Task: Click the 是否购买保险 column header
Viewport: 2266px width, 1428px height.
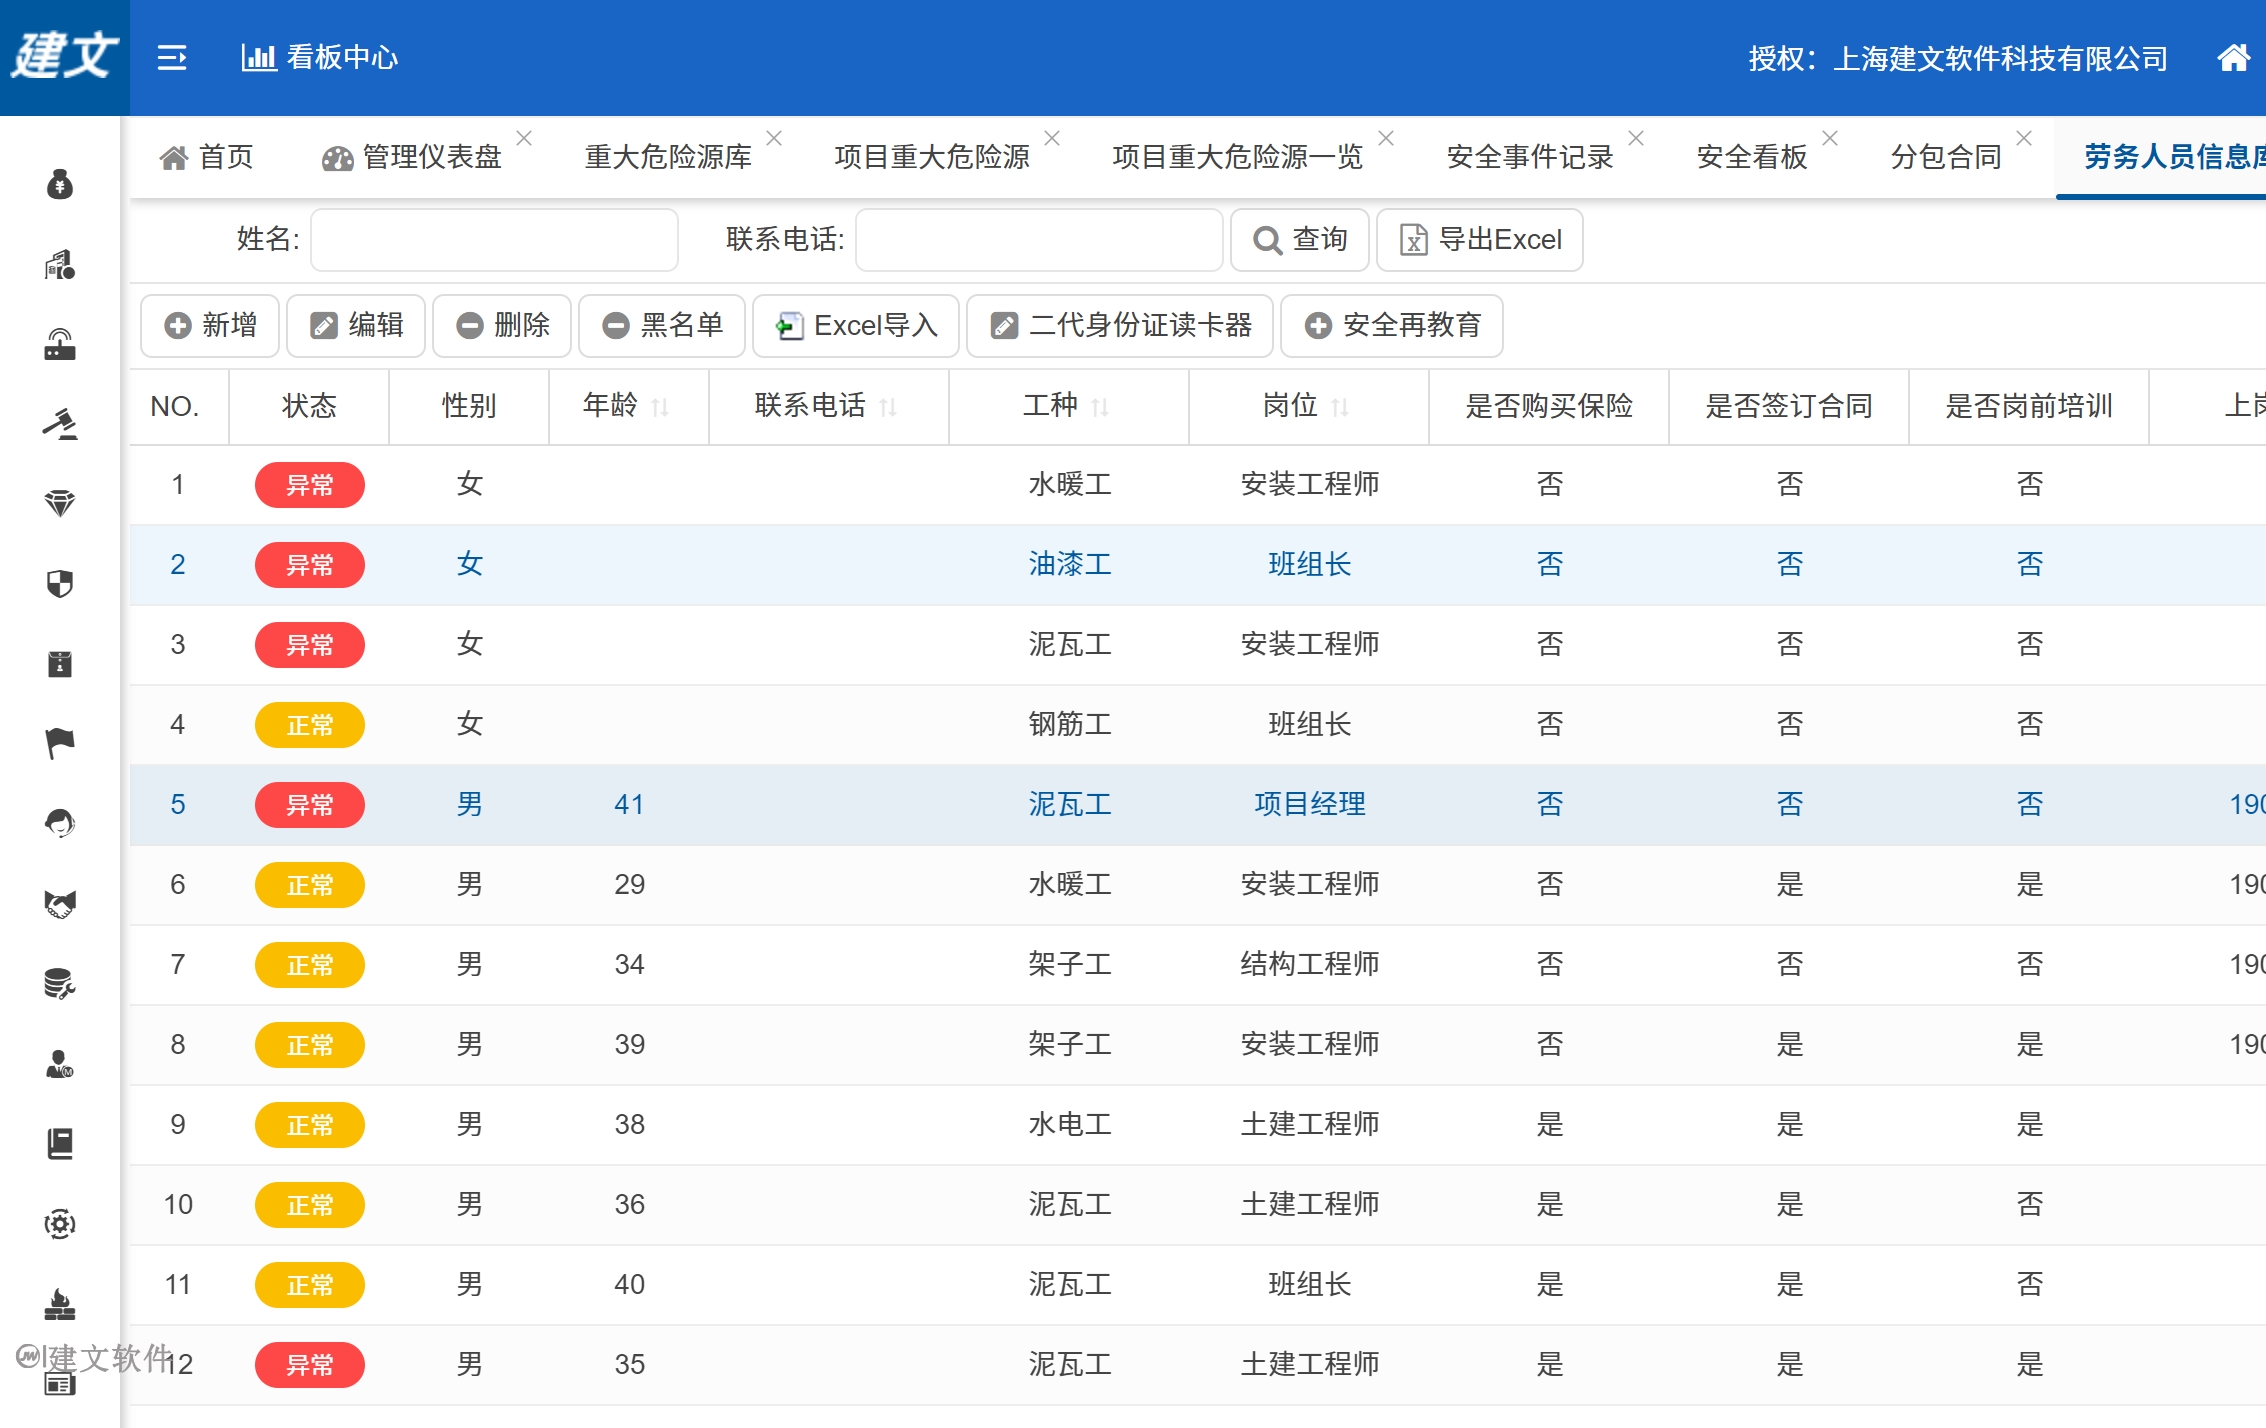Action: (x=1549, y=406)
